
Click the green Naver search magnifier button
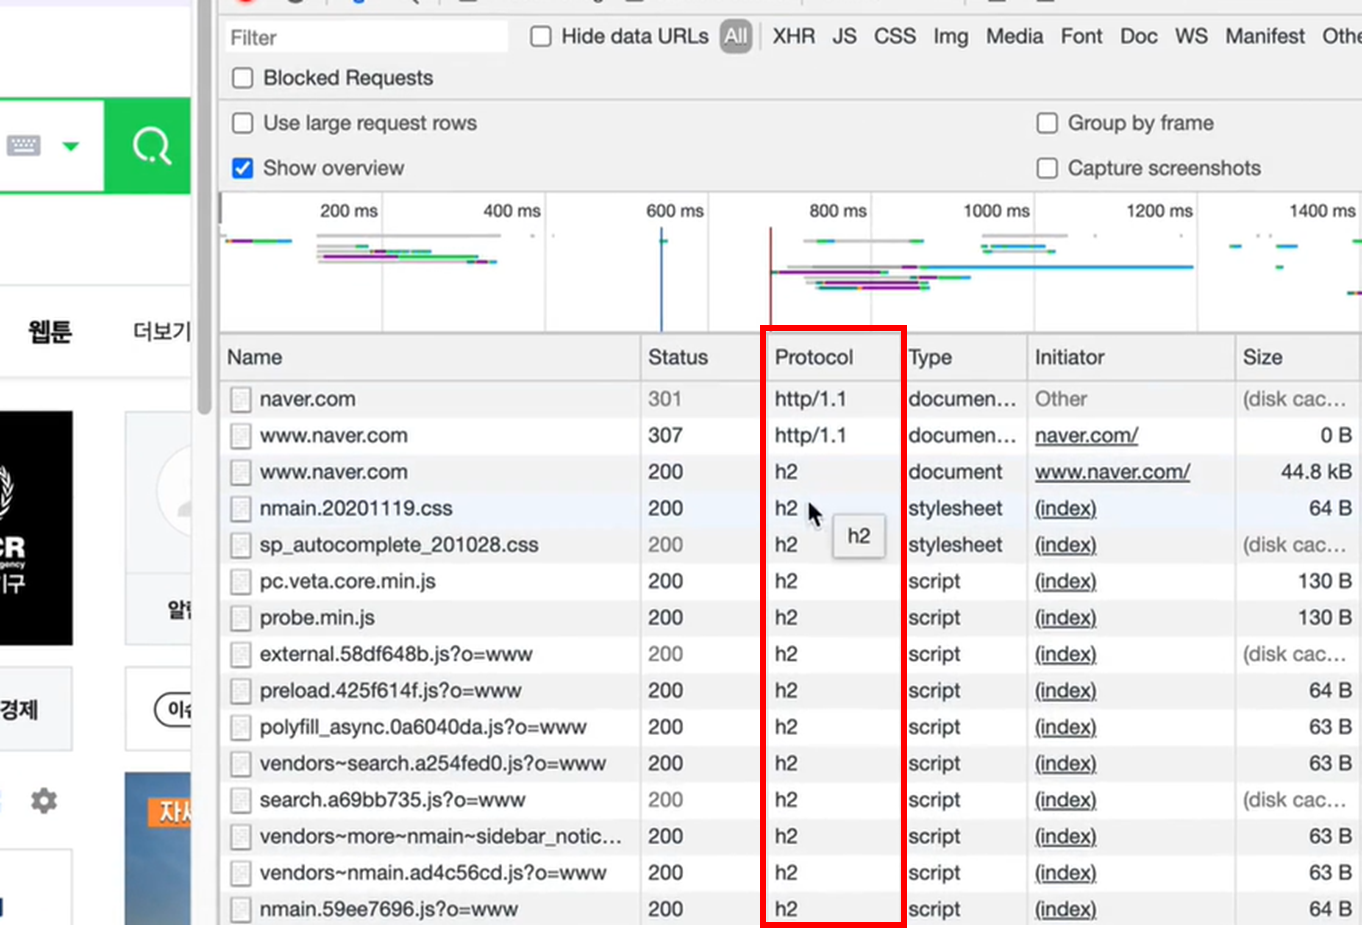(x=148, y=146)
